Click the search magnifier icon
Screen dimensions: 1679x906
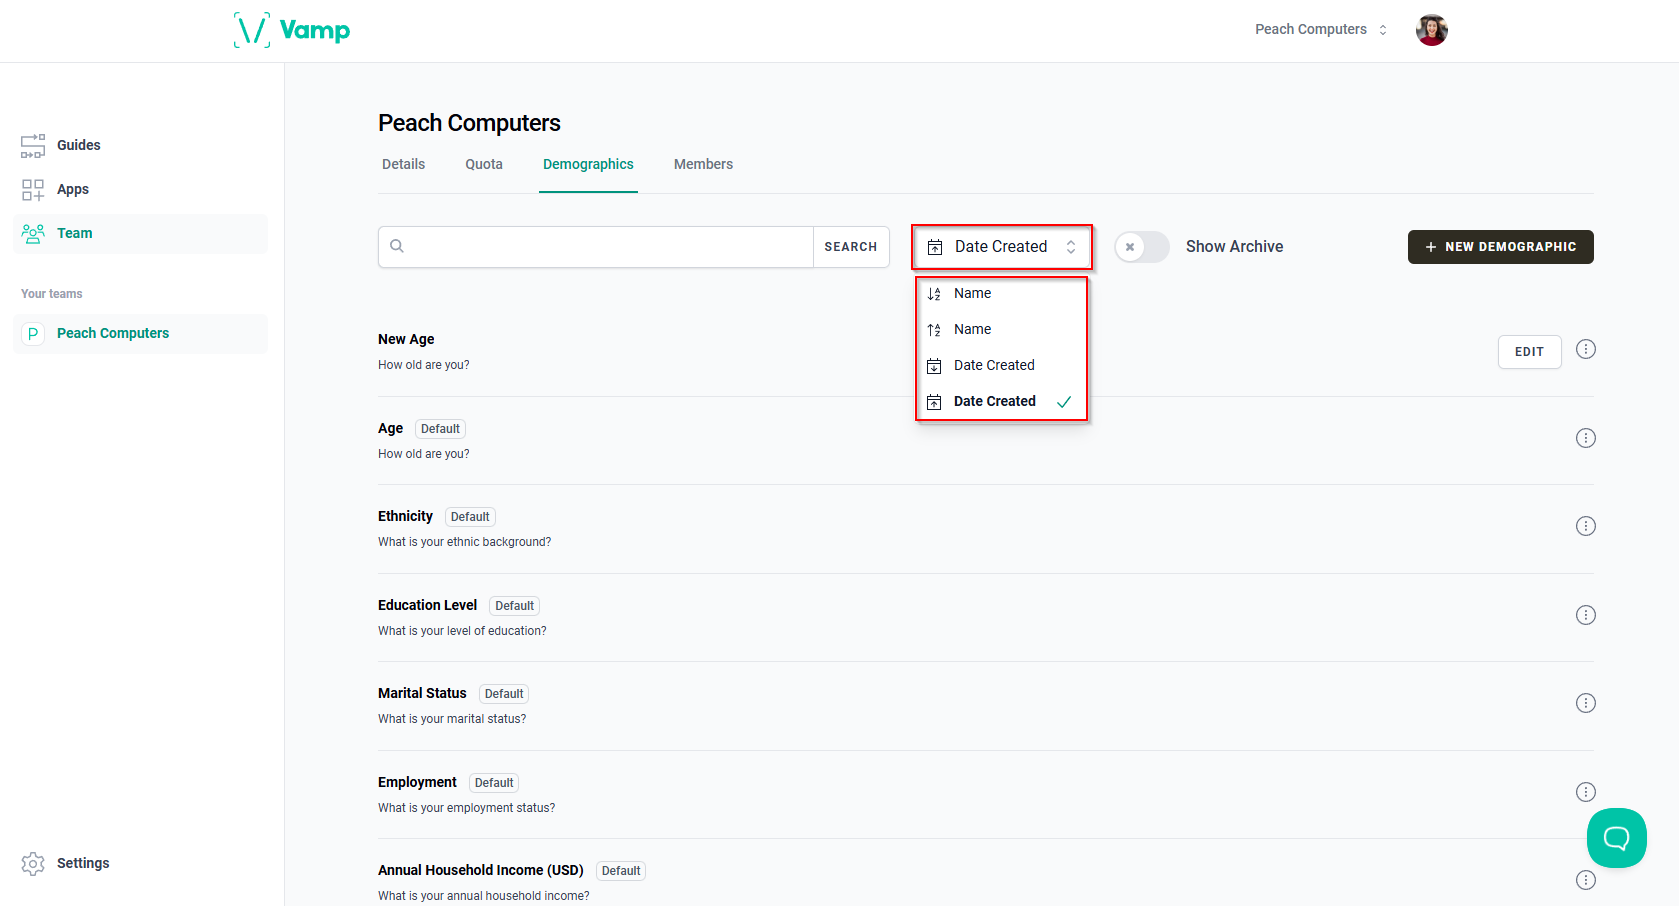click(397, 246)
